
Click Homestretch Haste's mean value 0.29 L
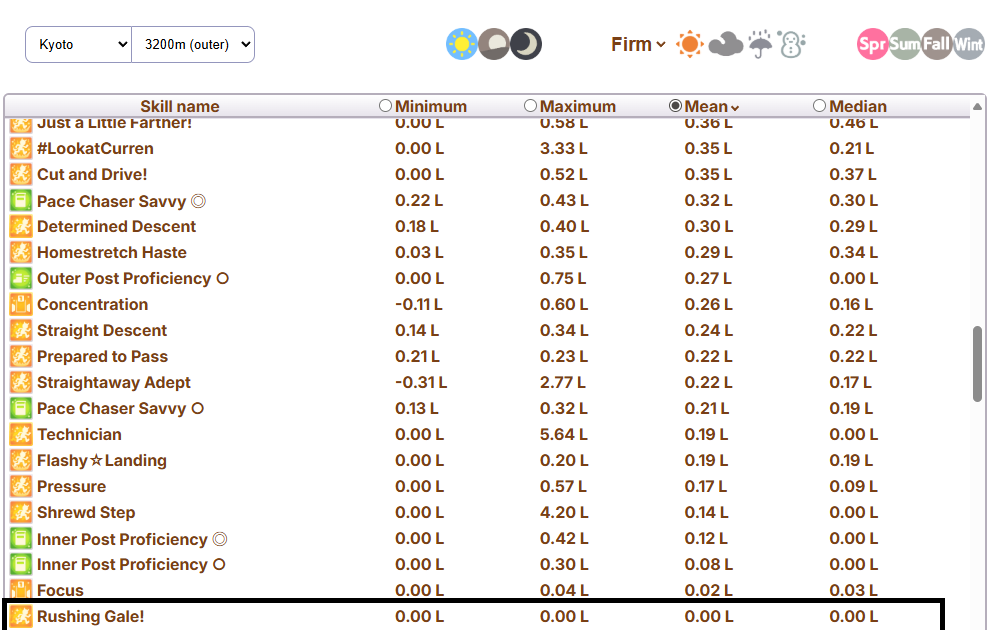pyautogui.click(x=708, y=252)
